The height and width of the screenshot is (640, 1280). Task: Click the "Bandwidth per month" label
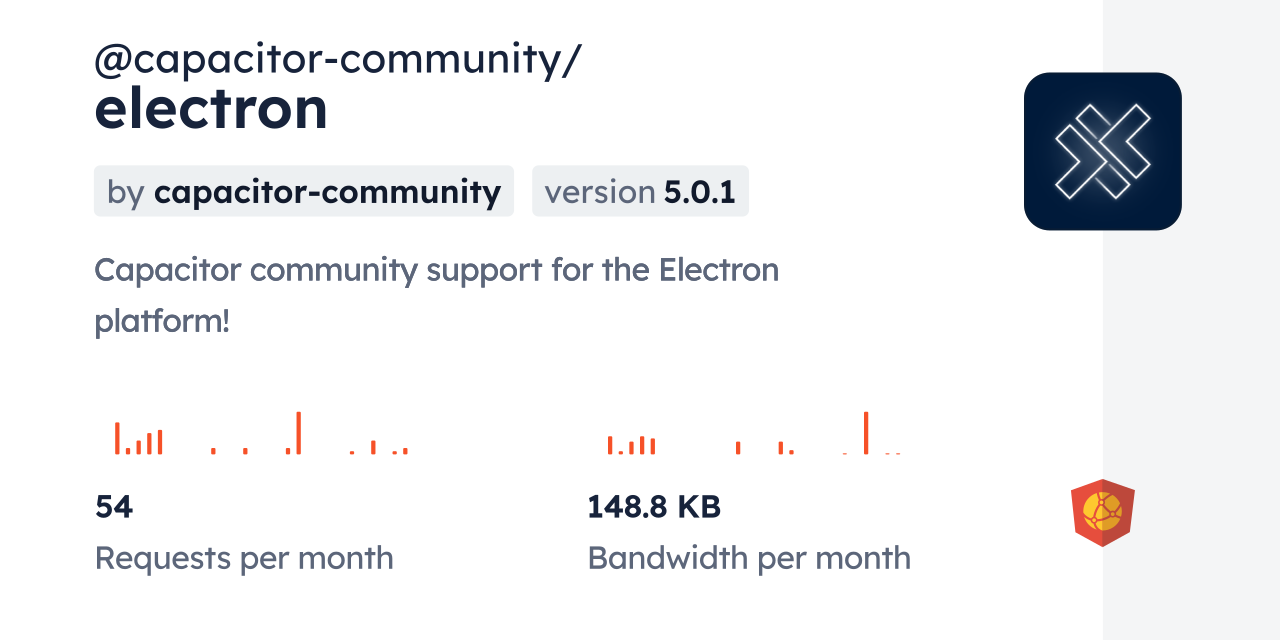coord(749,558)
